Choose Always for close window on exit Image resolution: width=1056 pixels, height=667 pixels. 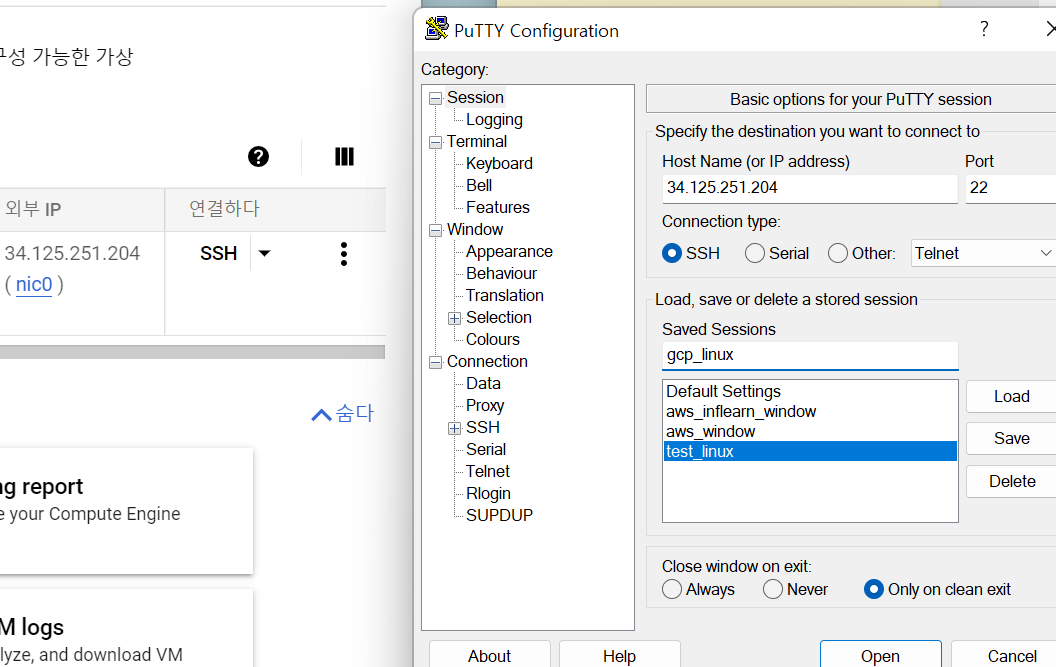point(671,590)
